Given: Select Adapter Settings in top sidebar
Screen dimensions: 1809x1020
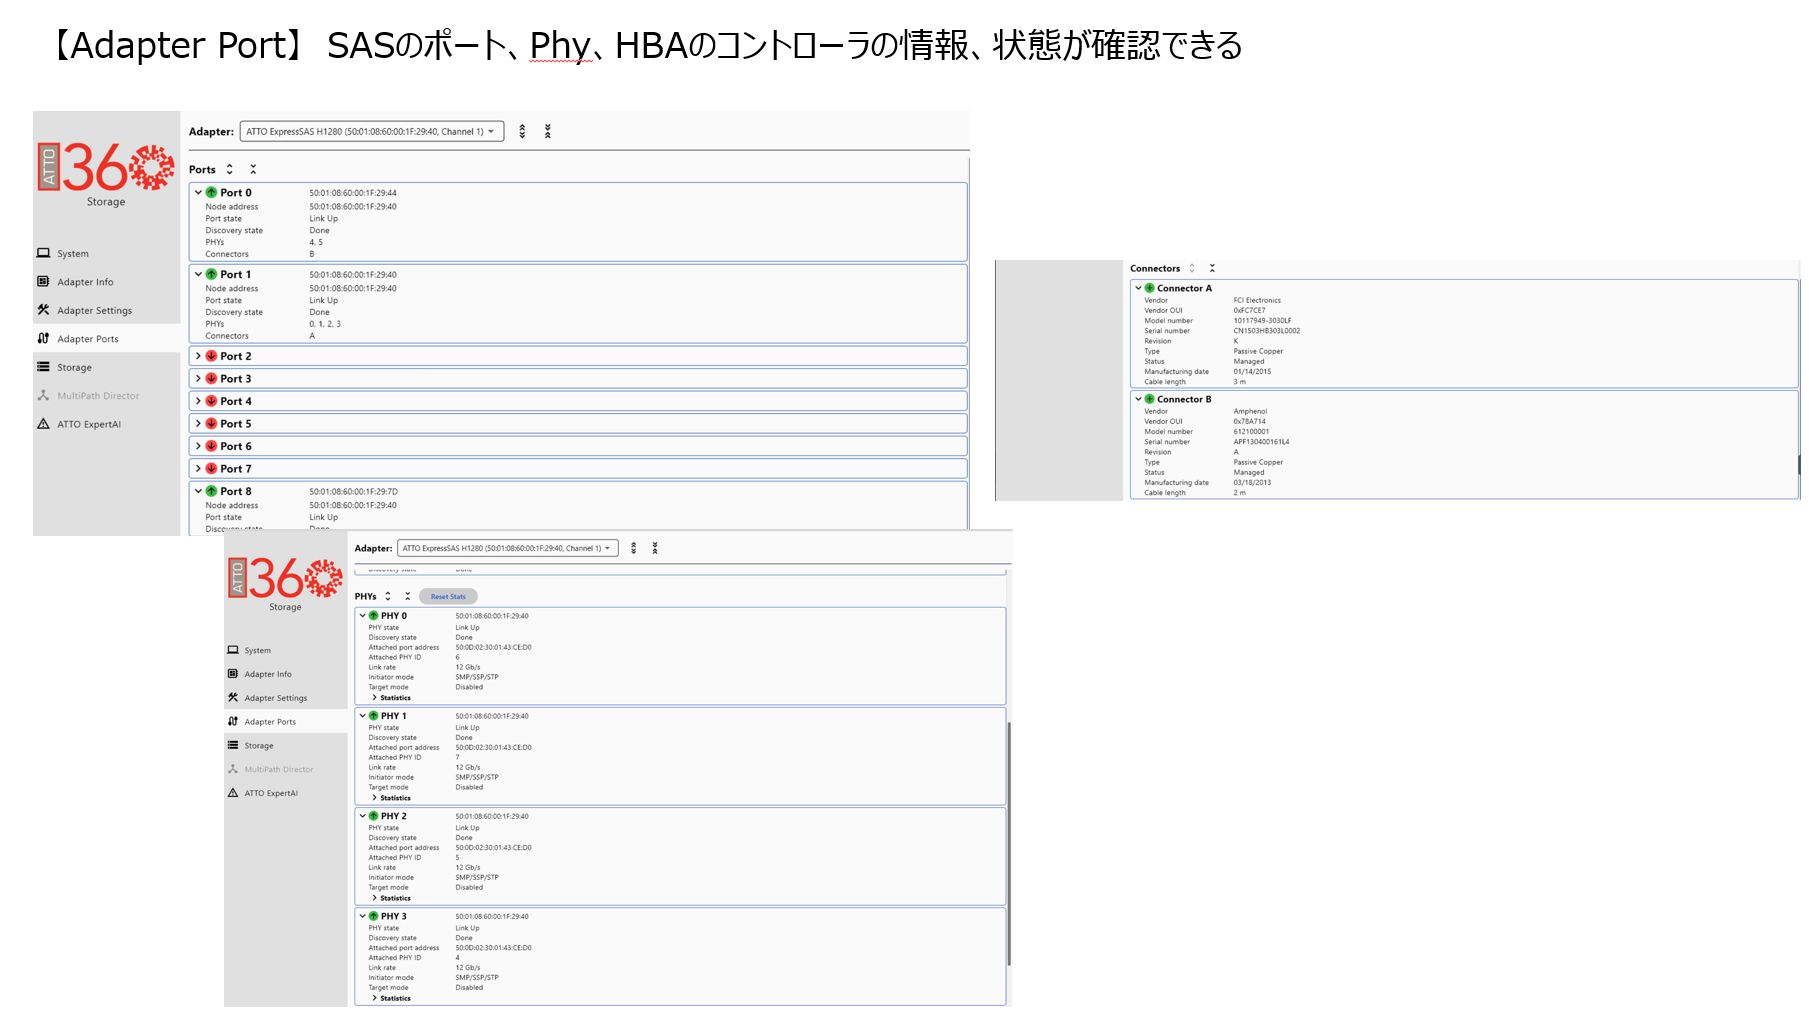Looking at the screenshot, I should point(94,311).
